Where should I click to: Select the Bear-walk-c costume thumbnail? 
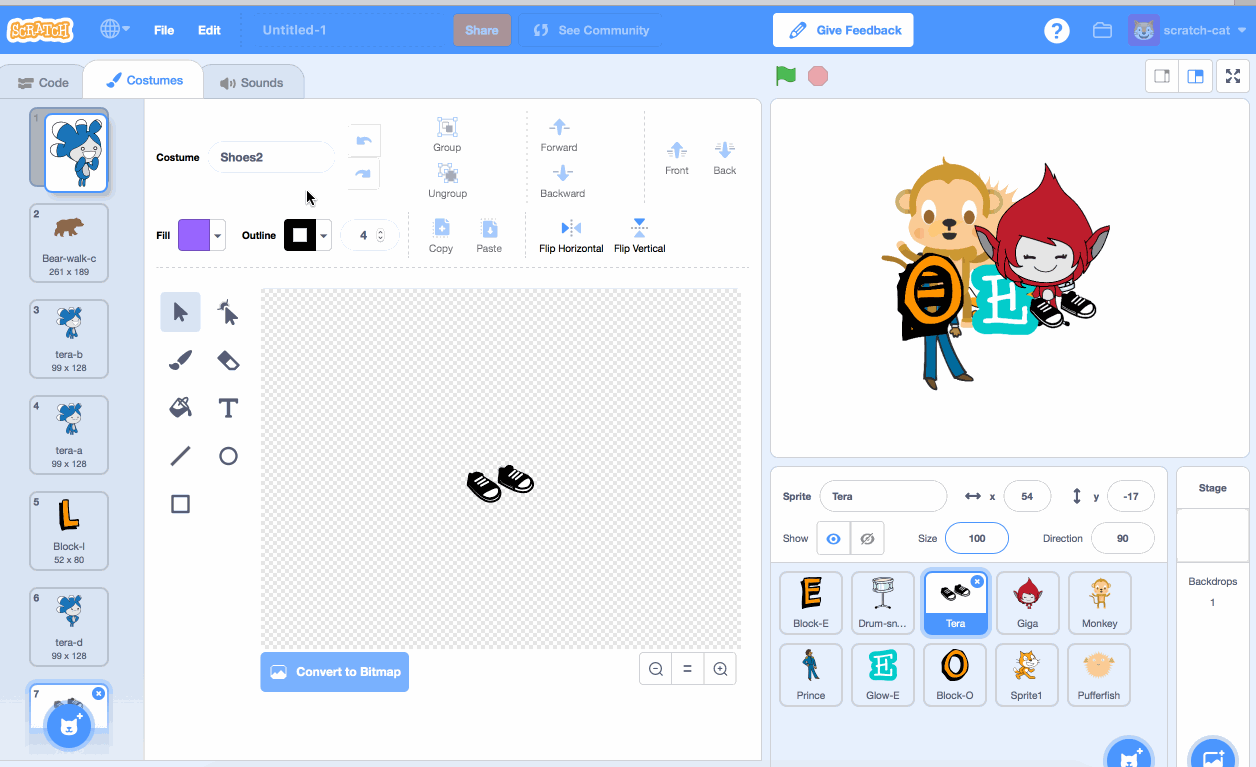point(69,243)
